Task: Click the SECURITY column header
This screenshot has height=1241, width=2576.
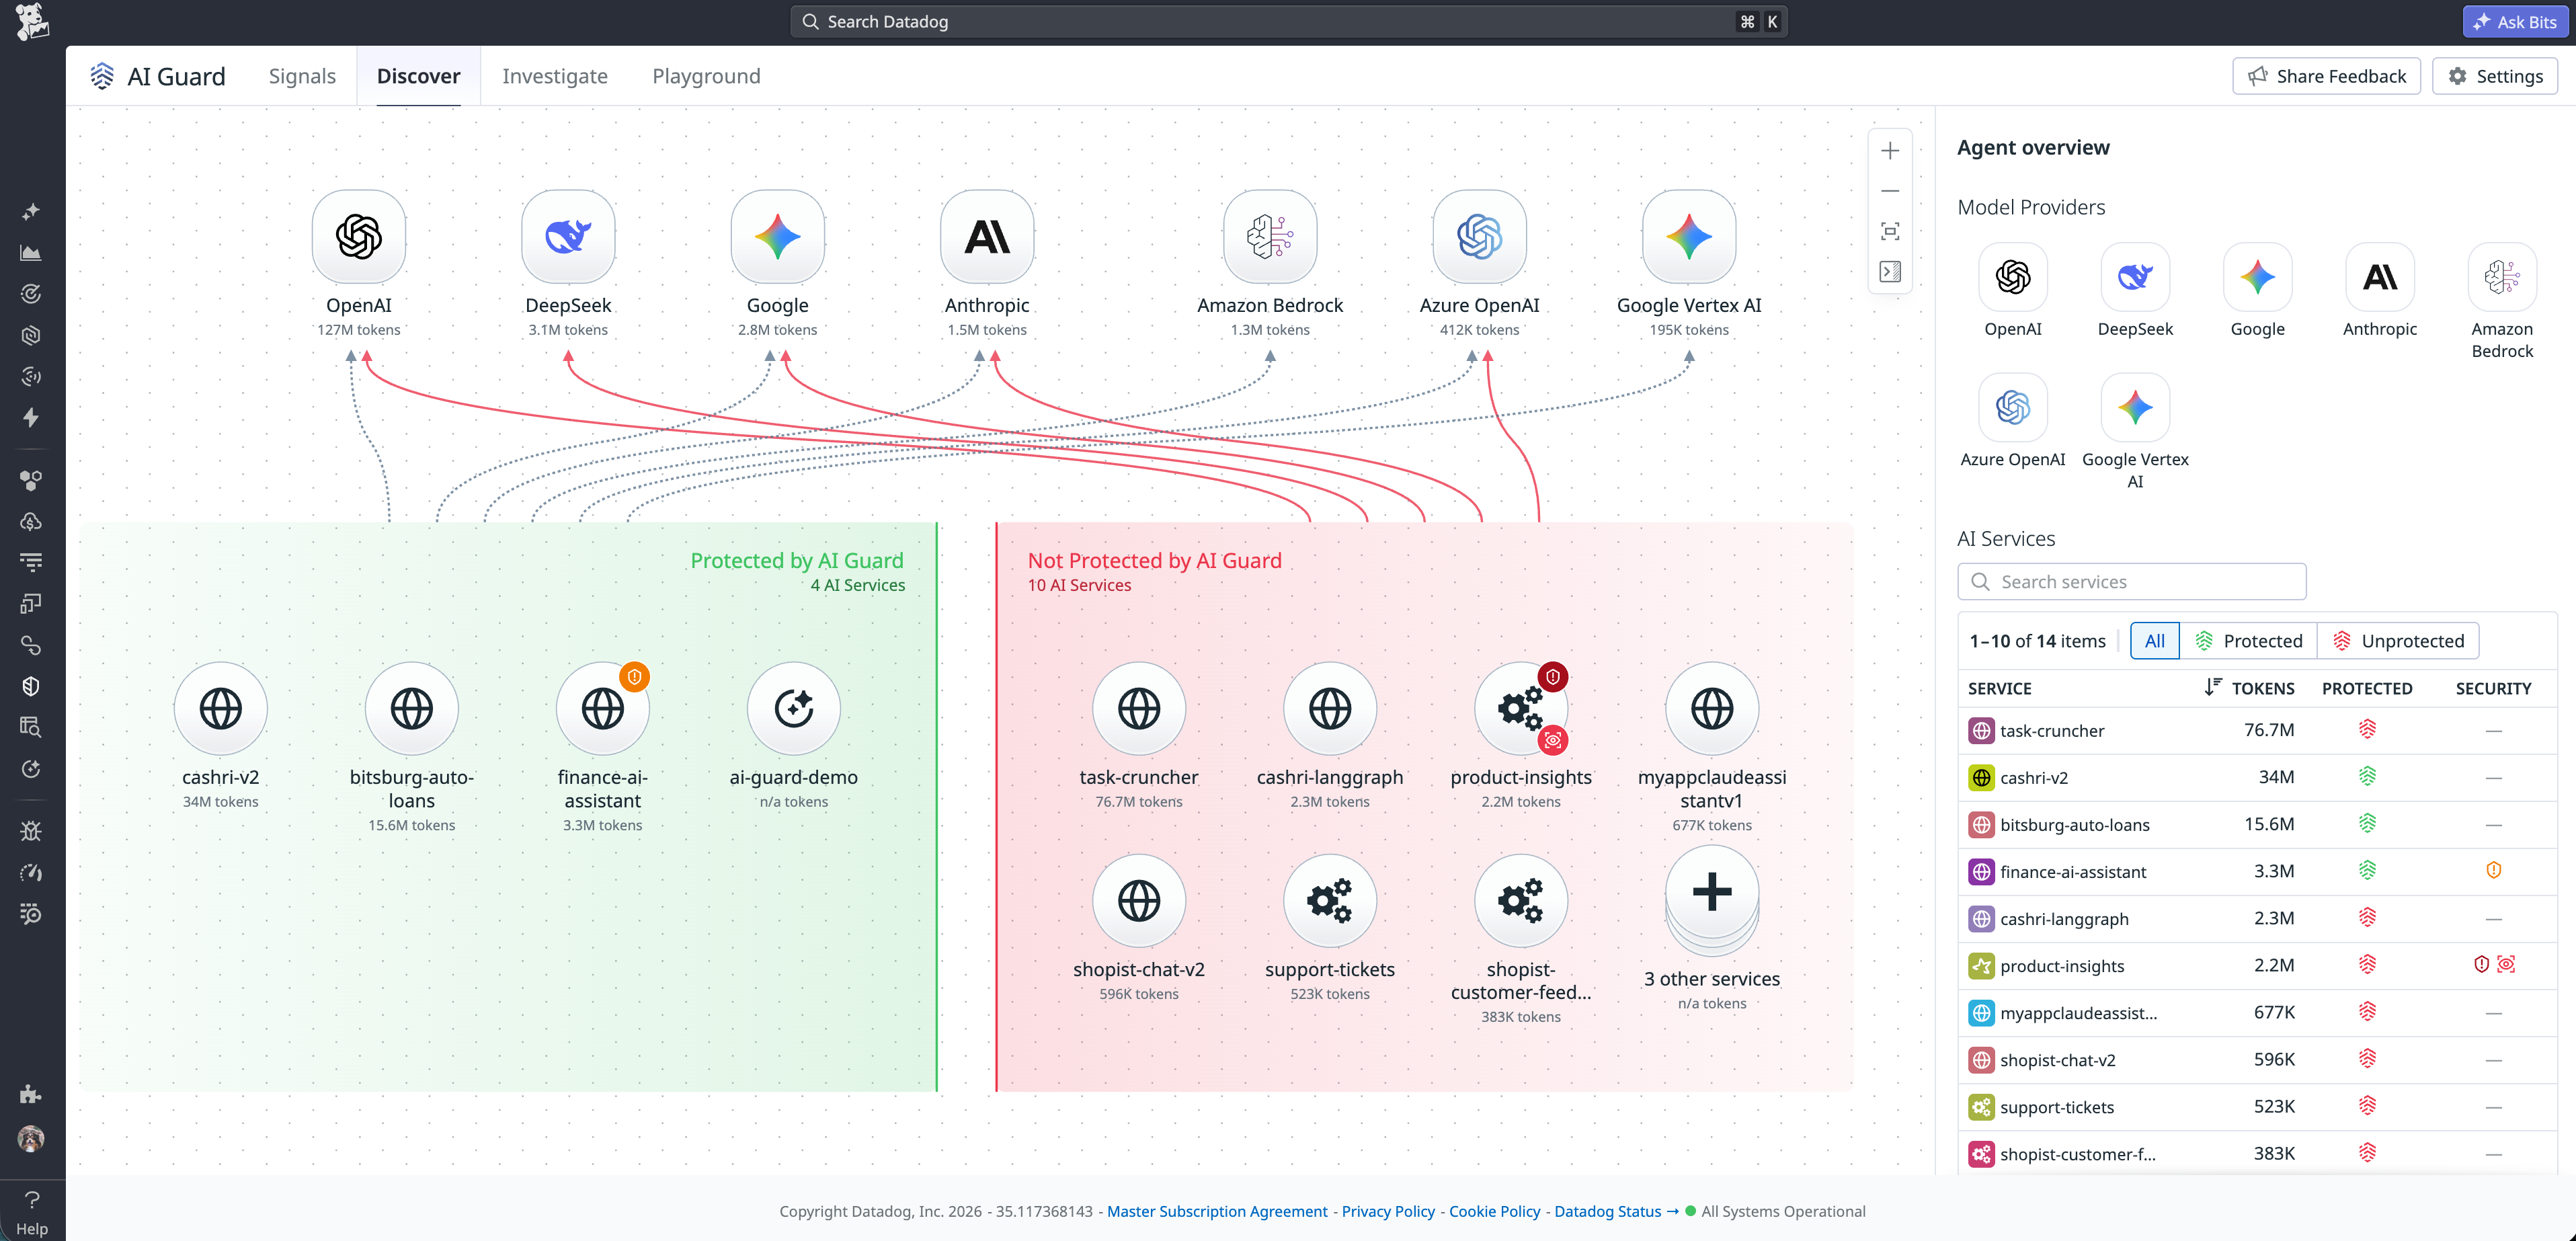Action: coord(2493,688)
